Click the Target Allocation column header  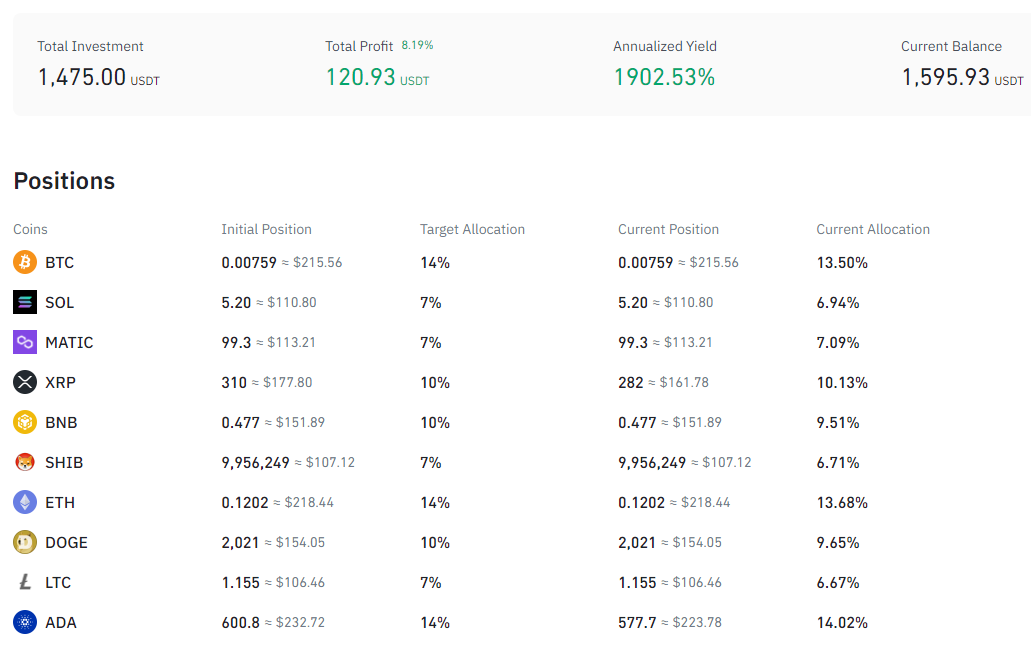point(473,229)
